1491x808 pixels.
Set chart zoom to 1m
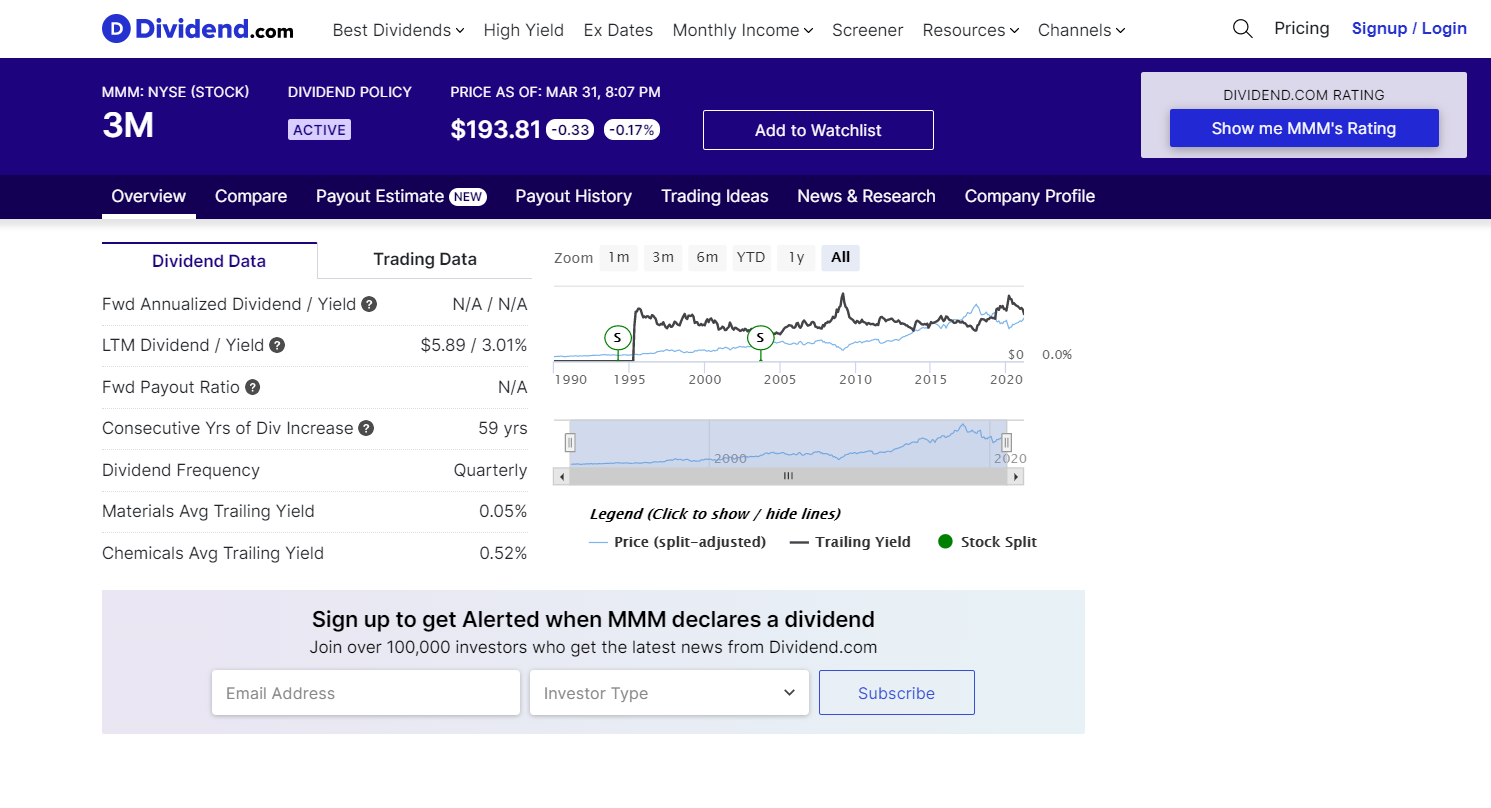[619, 257]
